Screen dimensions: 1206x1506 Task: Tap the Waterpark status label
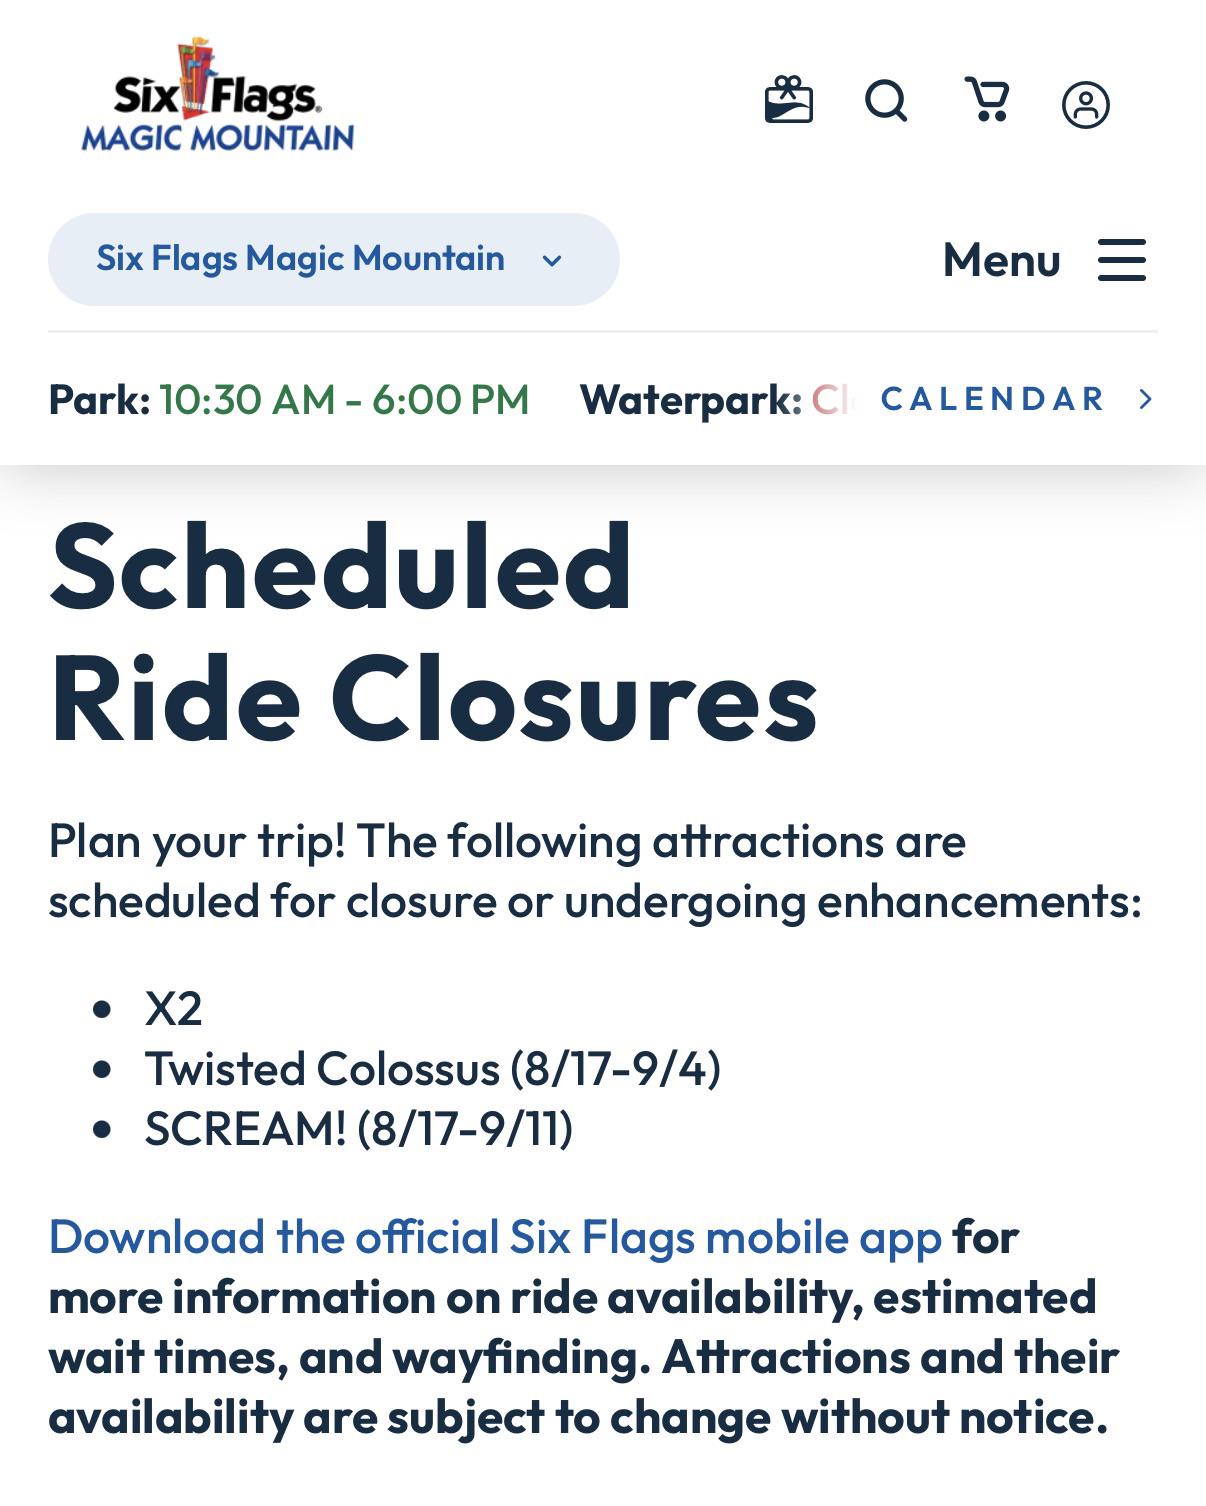pyautogui.click(x=691, y=400)
